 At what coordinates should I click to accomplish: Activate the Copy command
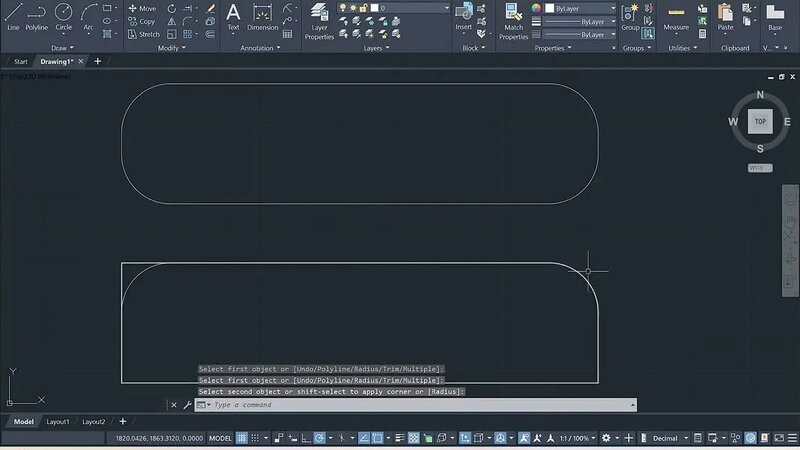point(142,21)
